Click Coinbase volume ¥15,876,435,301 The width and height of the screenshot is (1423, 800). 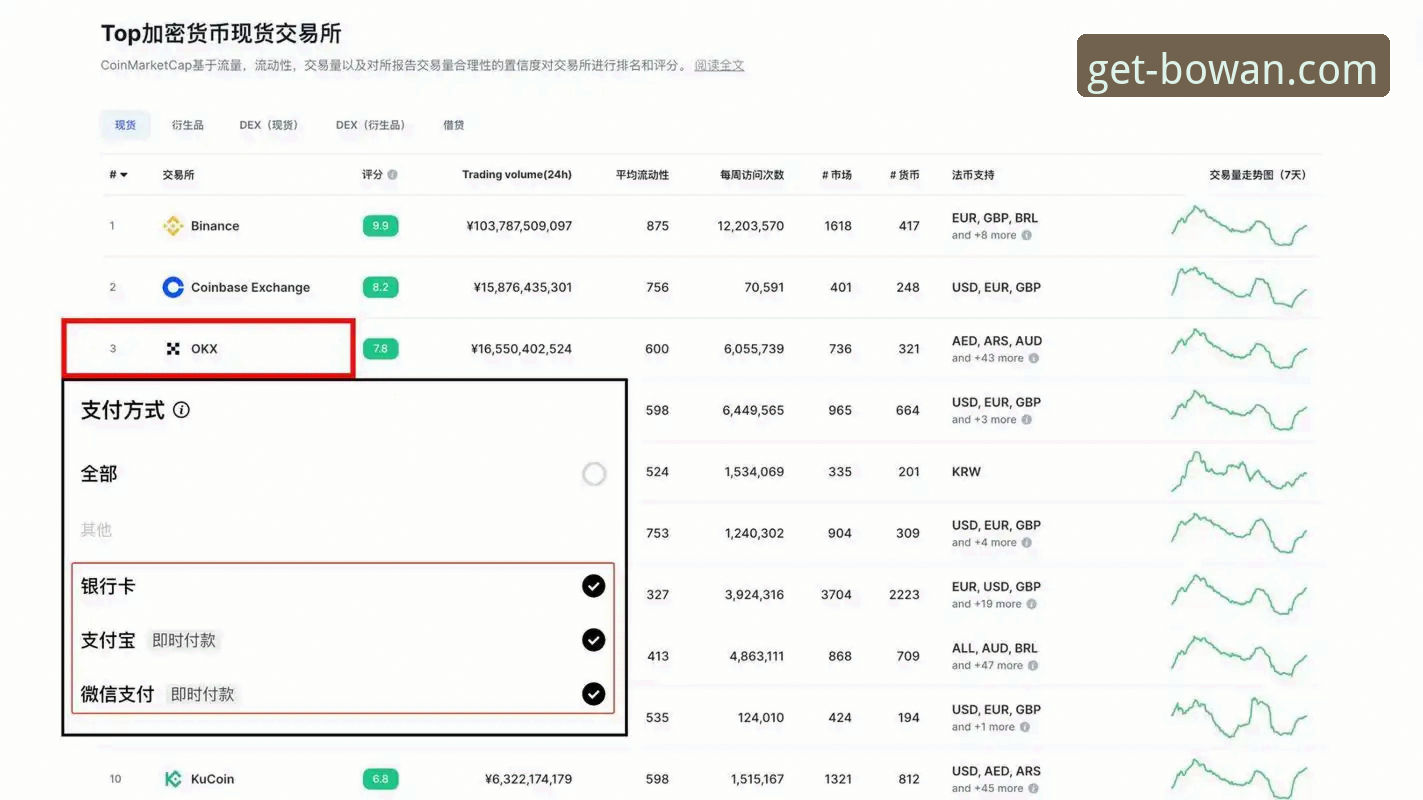(523, 287)
